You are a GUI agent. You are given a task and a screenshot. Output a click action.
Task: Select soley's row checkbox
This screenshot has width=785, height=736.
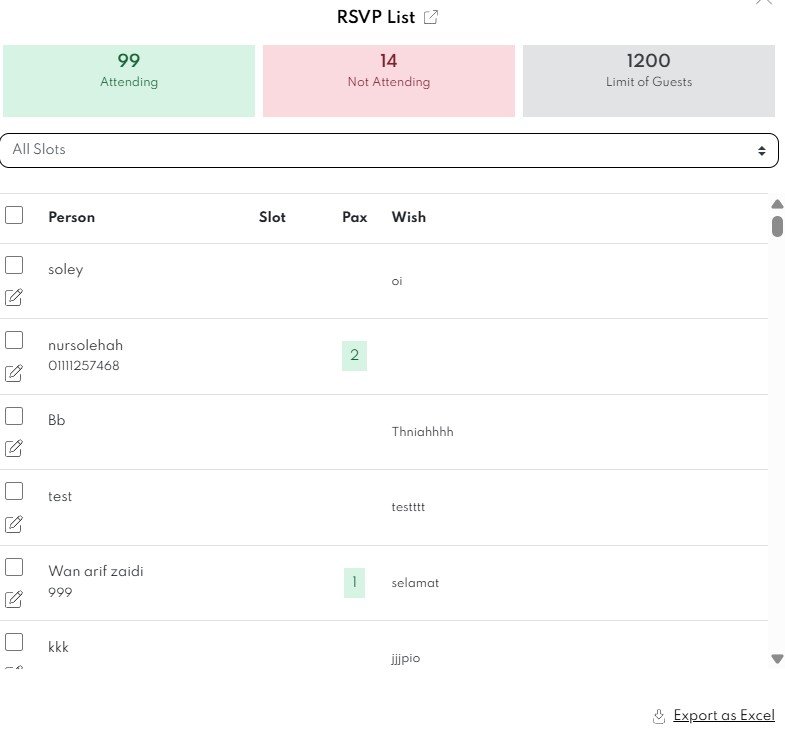tap(14, 265)
